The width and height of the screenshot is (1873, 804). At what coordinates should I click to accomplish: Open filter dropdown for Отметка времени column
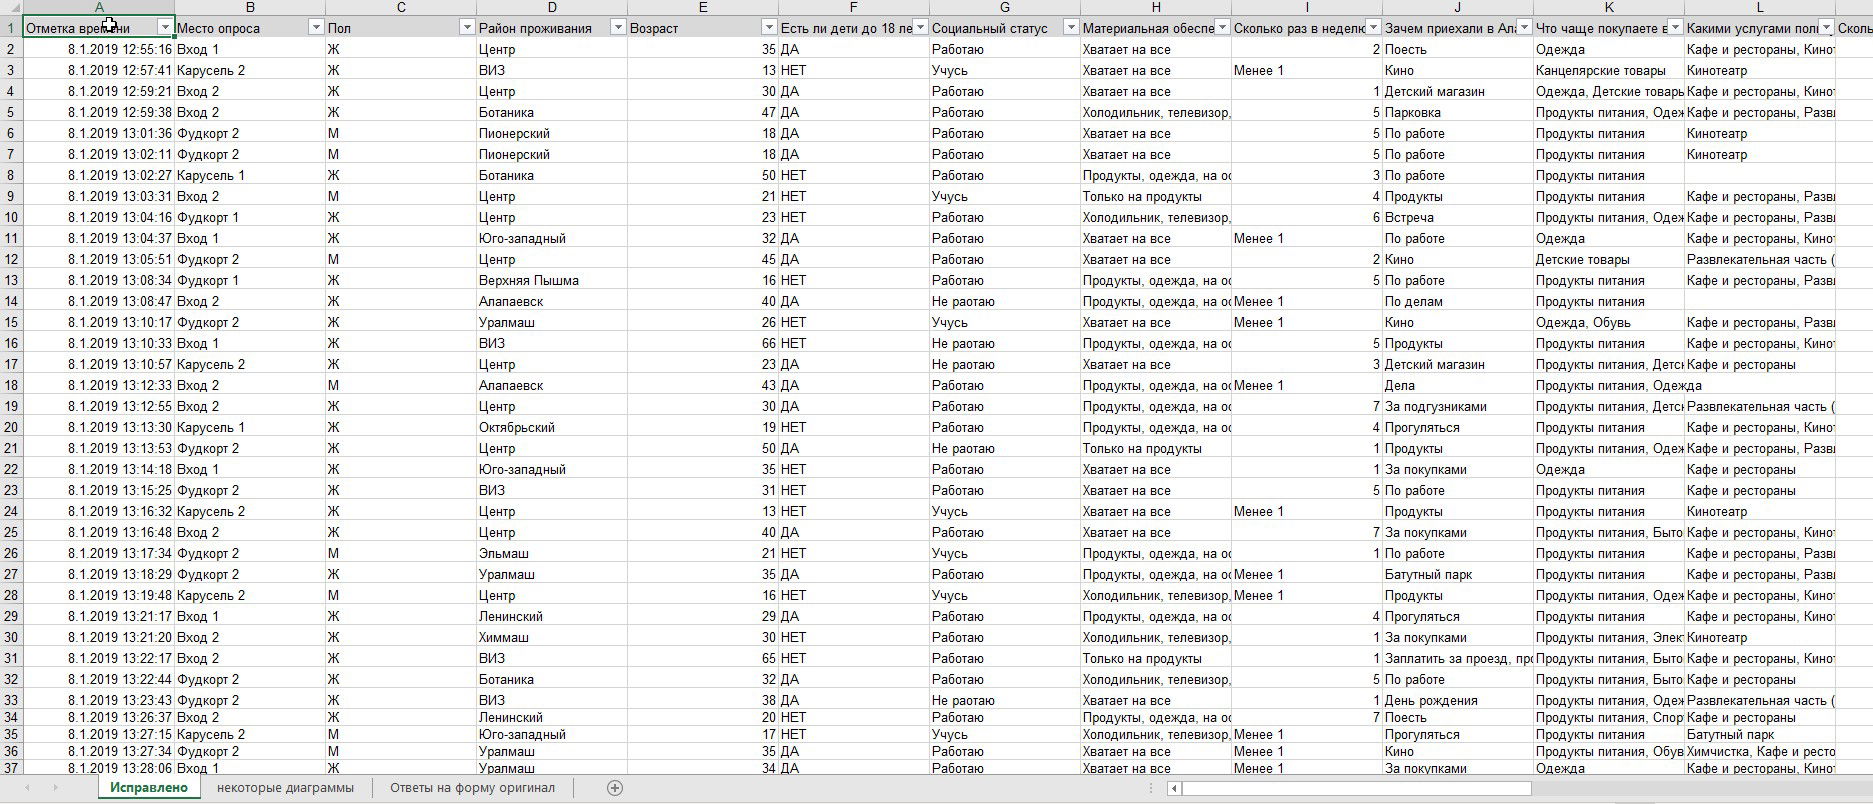(x=165, y=28)
